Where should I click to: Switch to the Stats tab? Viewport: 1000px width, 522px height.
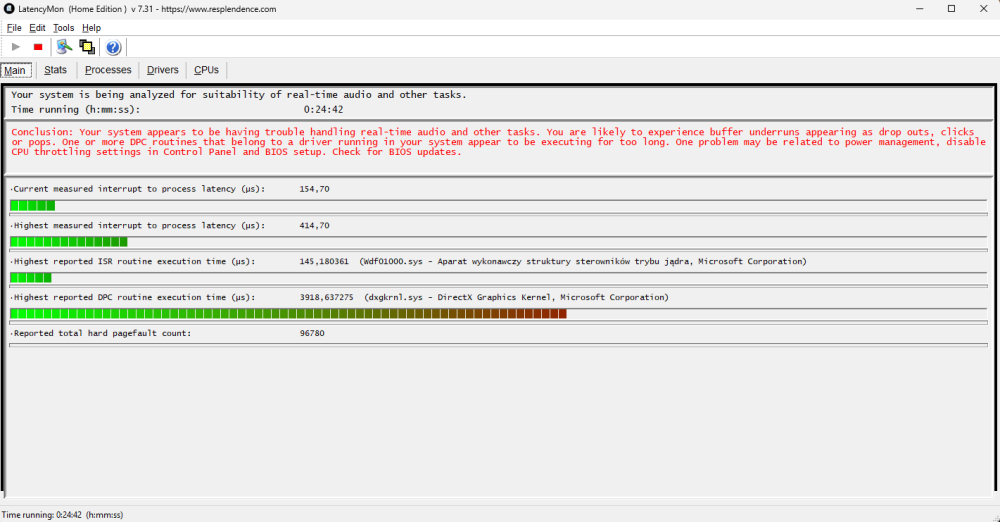click(x=55, y=70)
